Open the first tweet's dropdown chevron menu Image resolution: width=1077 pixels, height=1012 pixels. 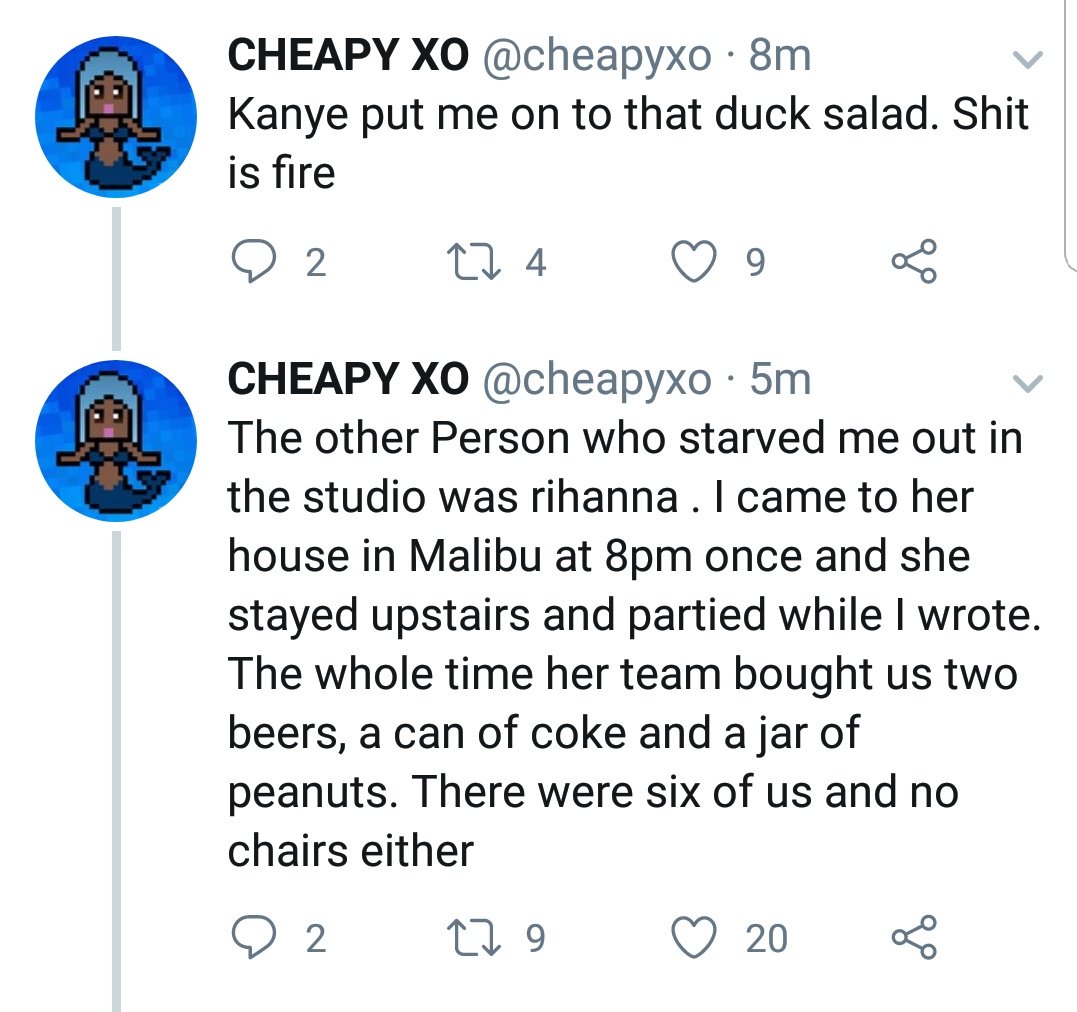click(x=1028, y=61)
